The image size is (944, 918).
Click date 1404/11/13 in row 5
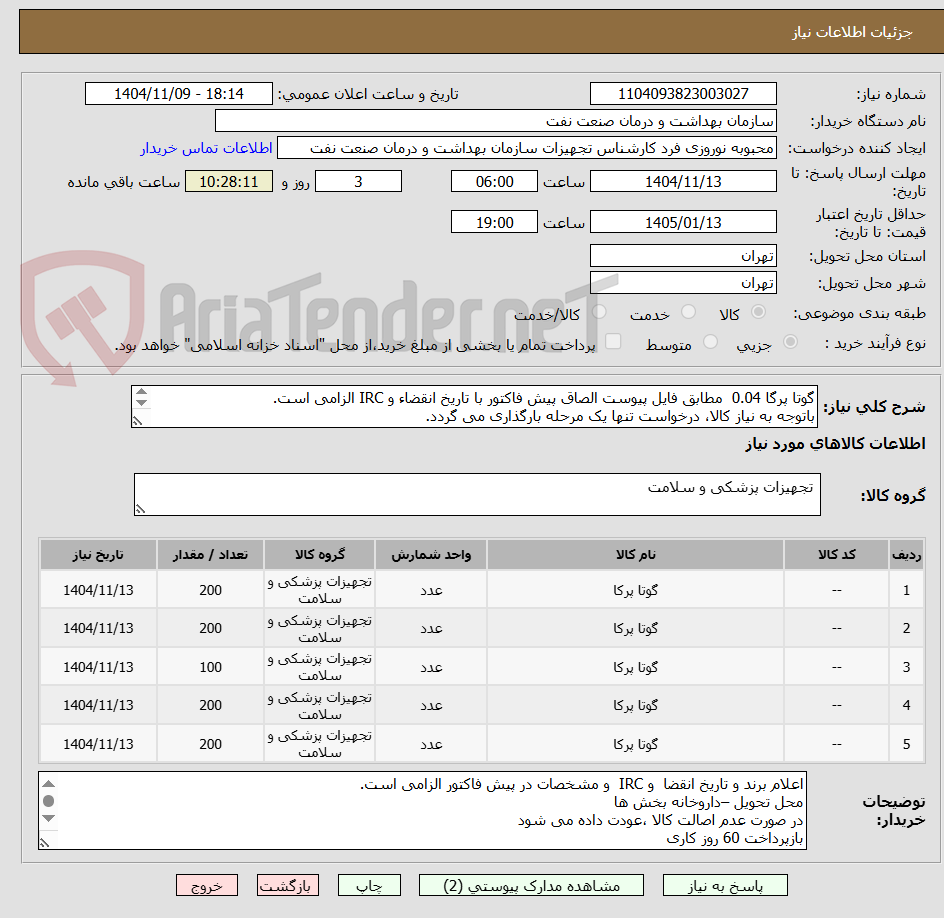(x=98, y=744)
